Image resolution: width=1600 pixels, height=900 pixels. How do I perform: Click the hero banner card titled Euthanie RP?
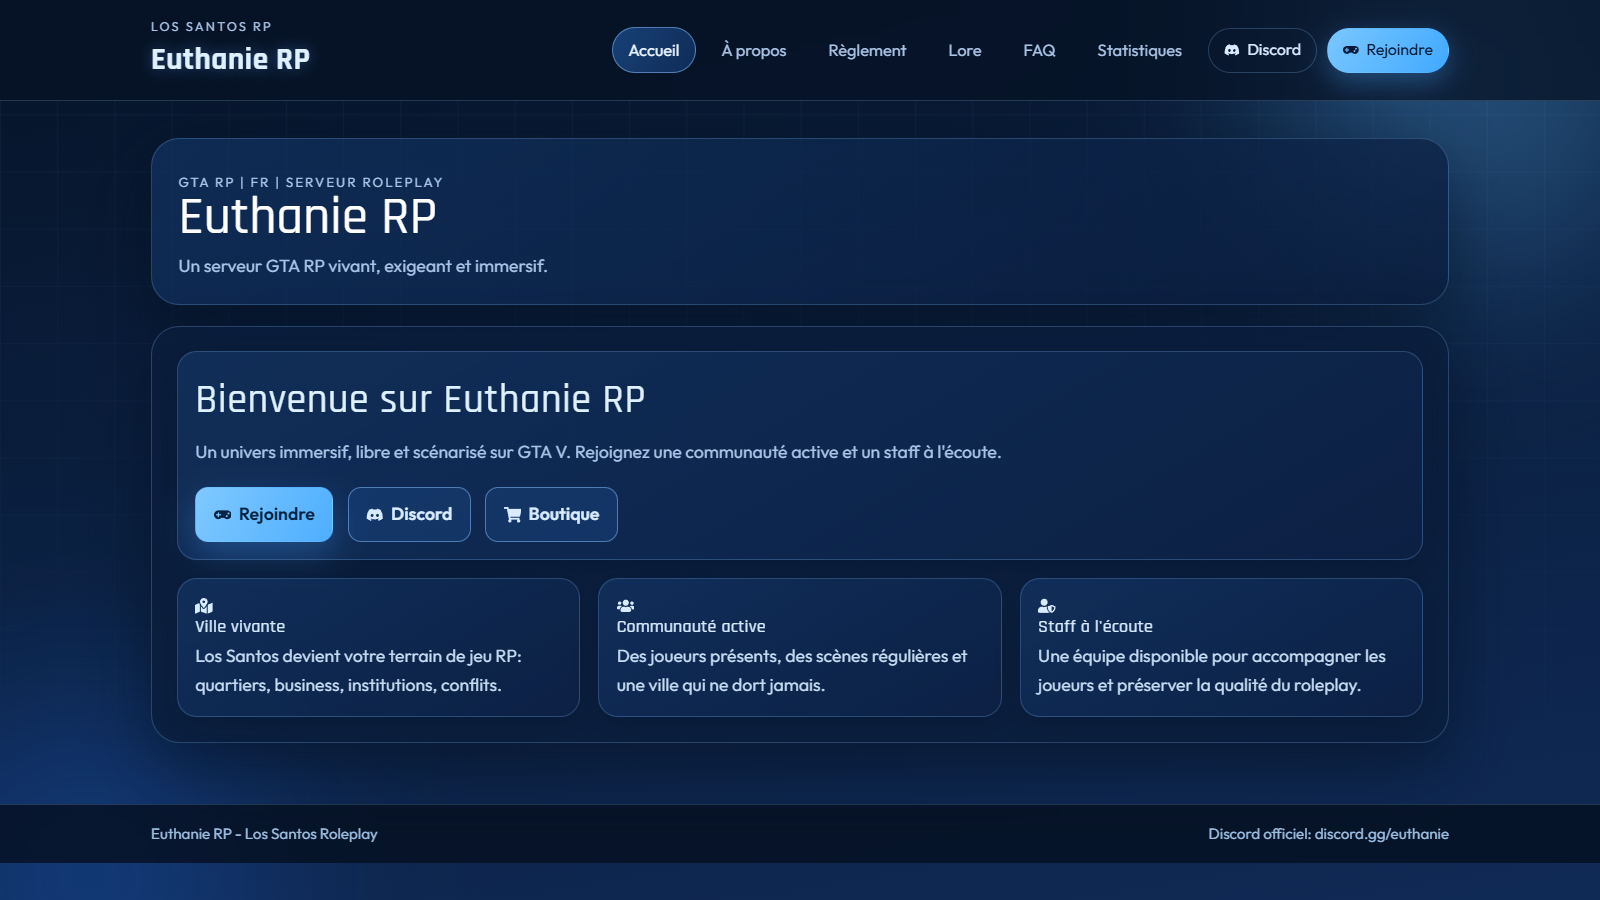point(800,221)
